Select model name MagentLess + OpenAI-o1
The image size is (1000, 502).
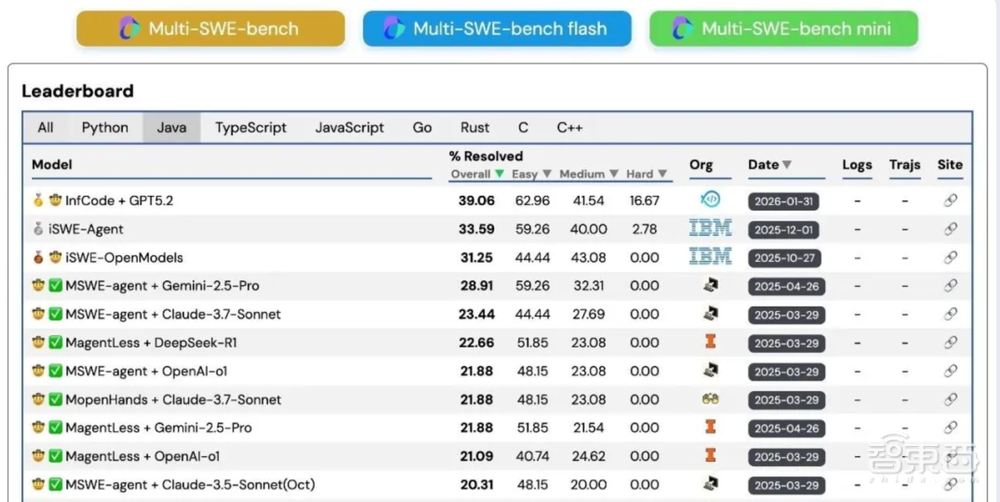tap(142, 456)
